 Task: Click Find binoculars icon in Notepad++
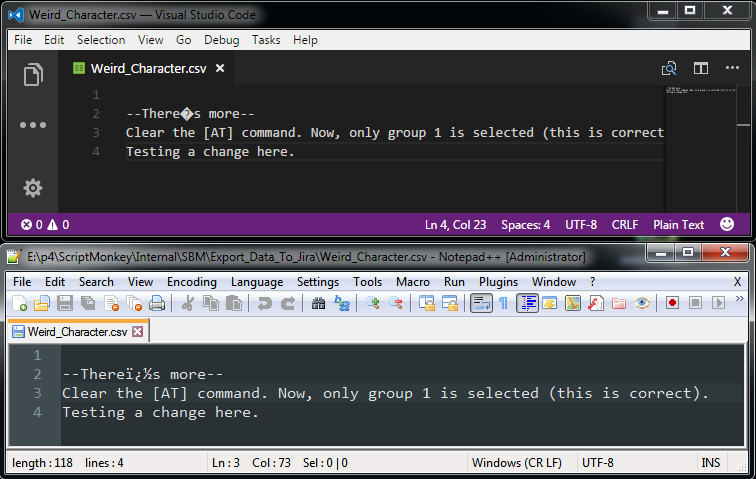click(318, 303)
